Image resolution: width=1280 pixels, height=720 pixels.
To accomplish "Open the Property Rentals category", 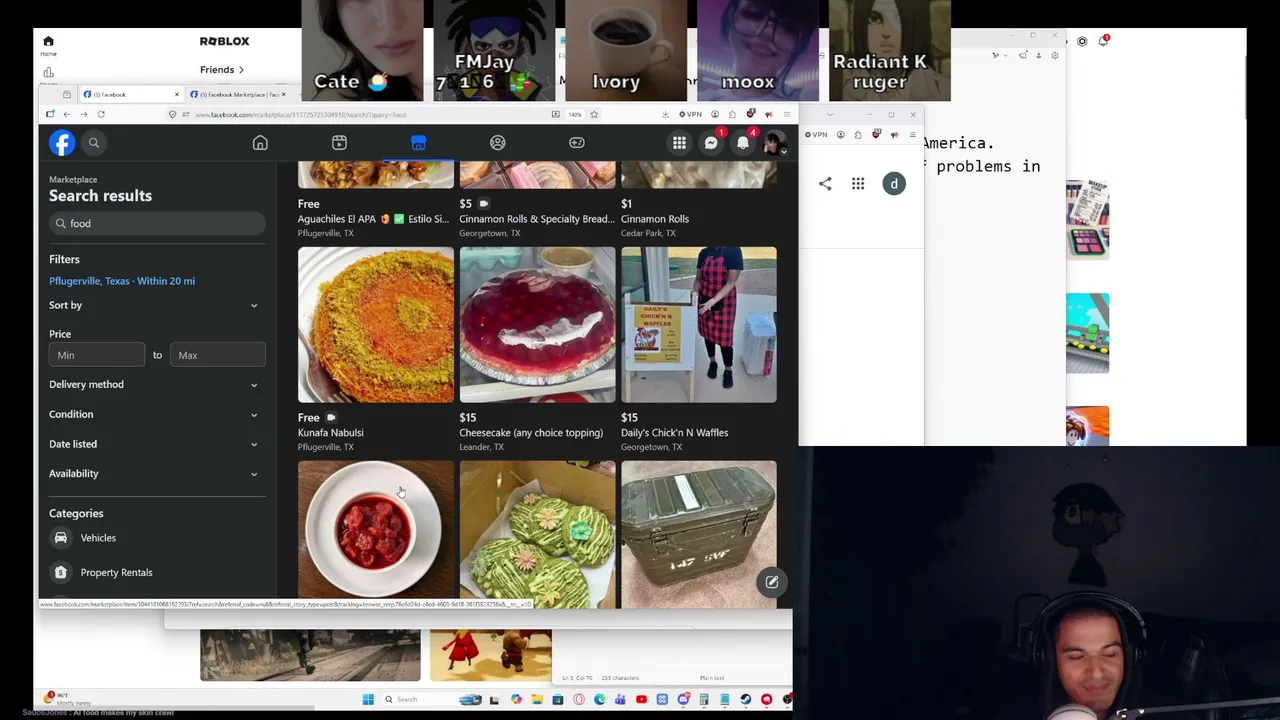I will pos(155,573).
